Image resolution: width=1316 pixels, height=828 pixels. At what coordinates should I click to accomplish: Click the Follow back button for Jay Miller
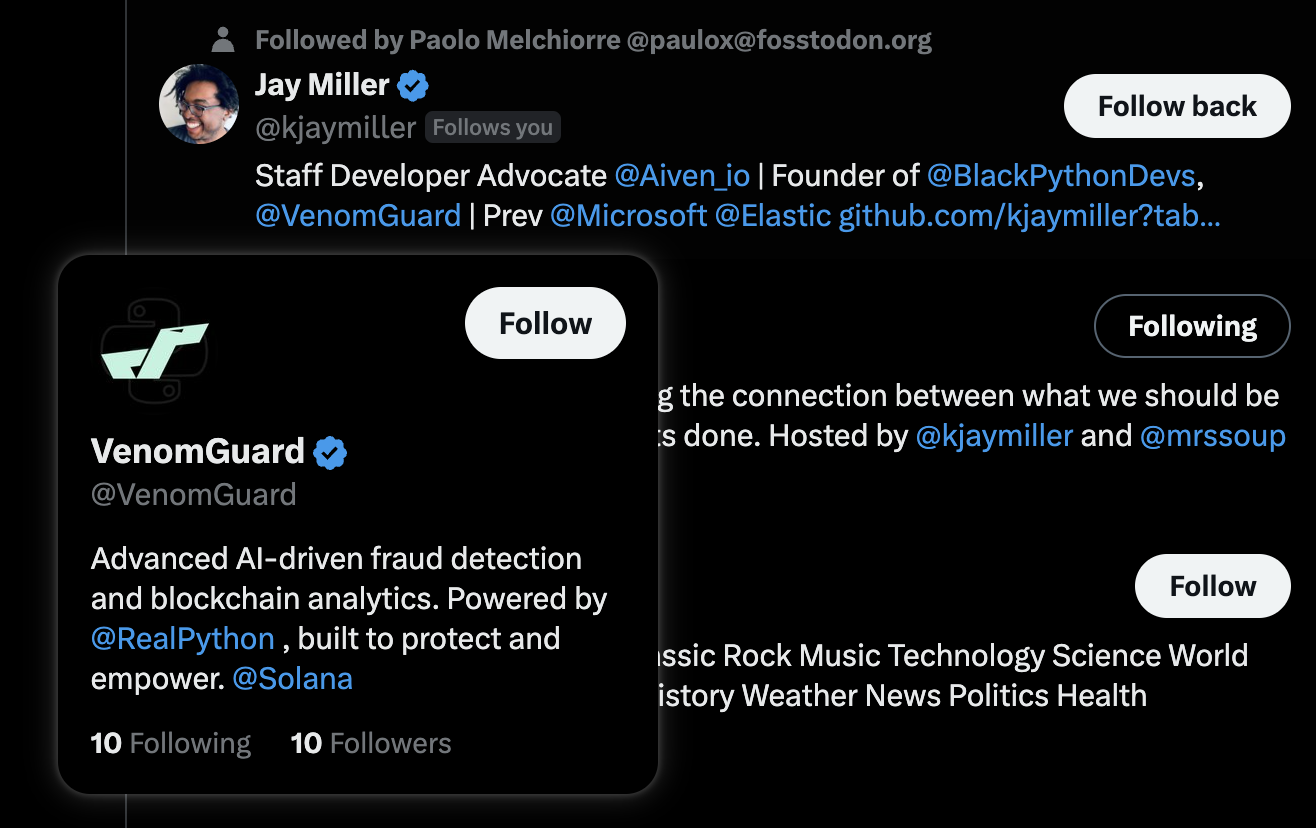1177,106
